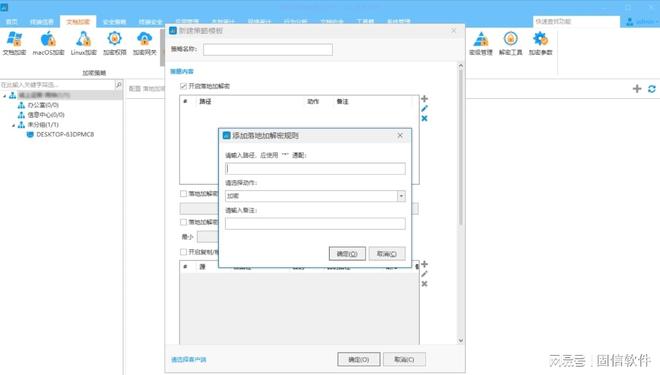Switch to the first 首页 ribbon tab
The width and height of the screenshot is (660, 375).
(12, 21)
